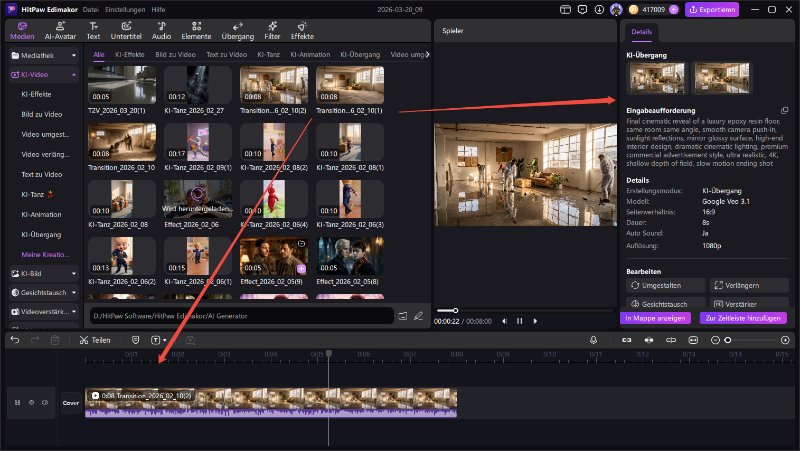Image resolution: width=800 pixels, height=451 pixels.
Task: Click the Transition_2026_02_10(2) timeline clip
Action: point(271,403)
